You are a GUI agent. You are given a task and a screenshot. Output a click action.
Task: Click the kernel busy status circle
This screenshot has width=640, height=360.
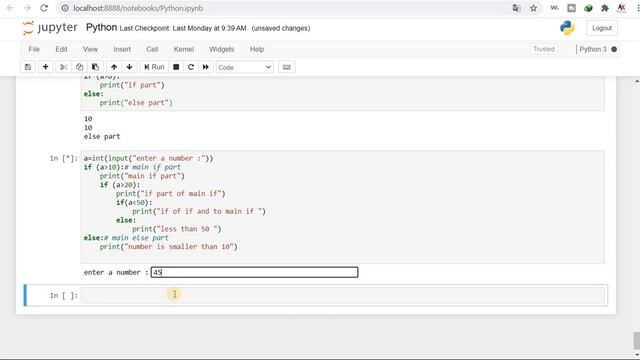pyautogui.click(x=614, y=49)
